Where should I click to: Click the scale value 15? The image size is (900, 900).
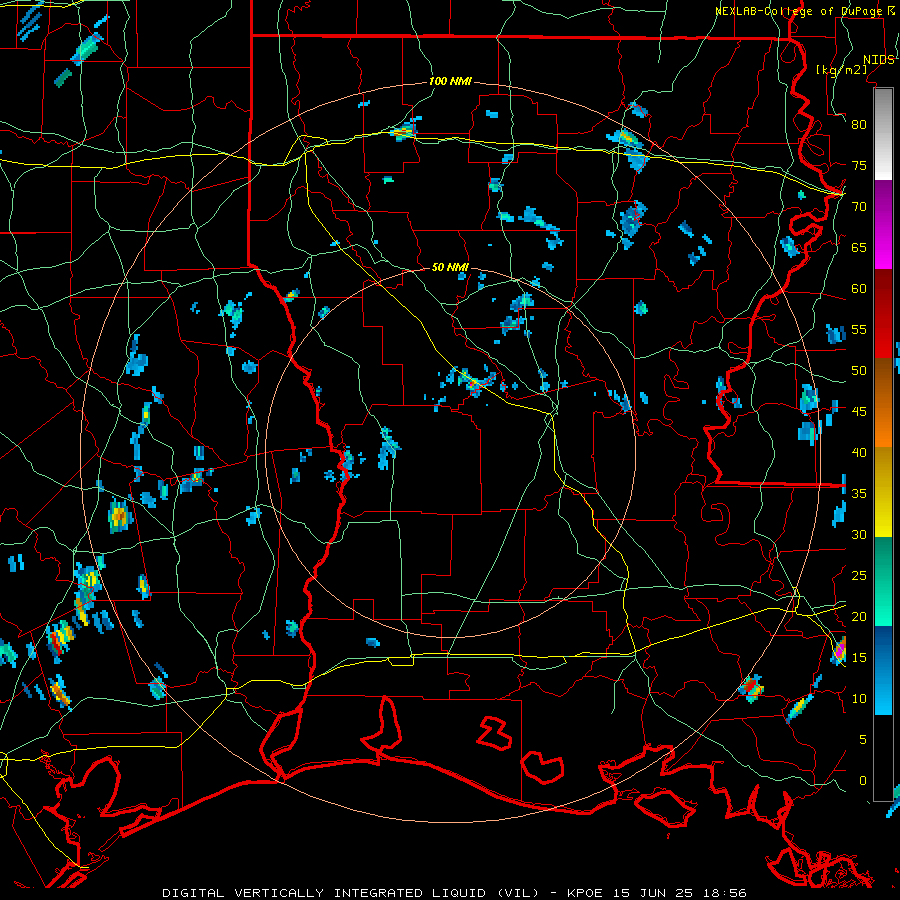pyautogui.click(x=859, y=658)
